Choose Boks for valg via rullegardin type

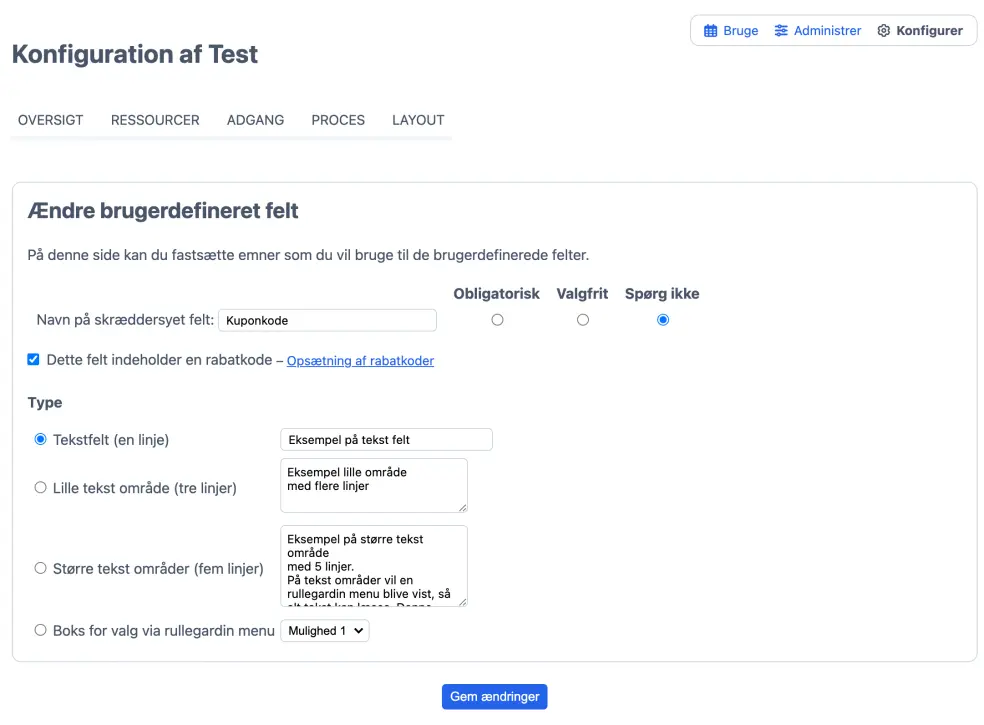click(x=41, y=630)
